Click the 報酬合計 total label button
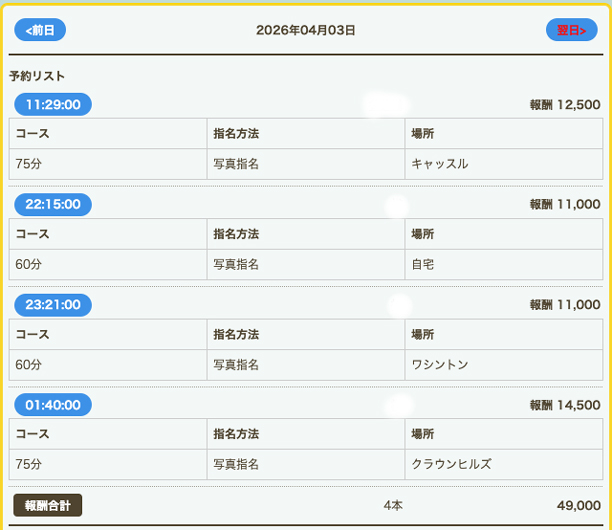 [48, 505]
